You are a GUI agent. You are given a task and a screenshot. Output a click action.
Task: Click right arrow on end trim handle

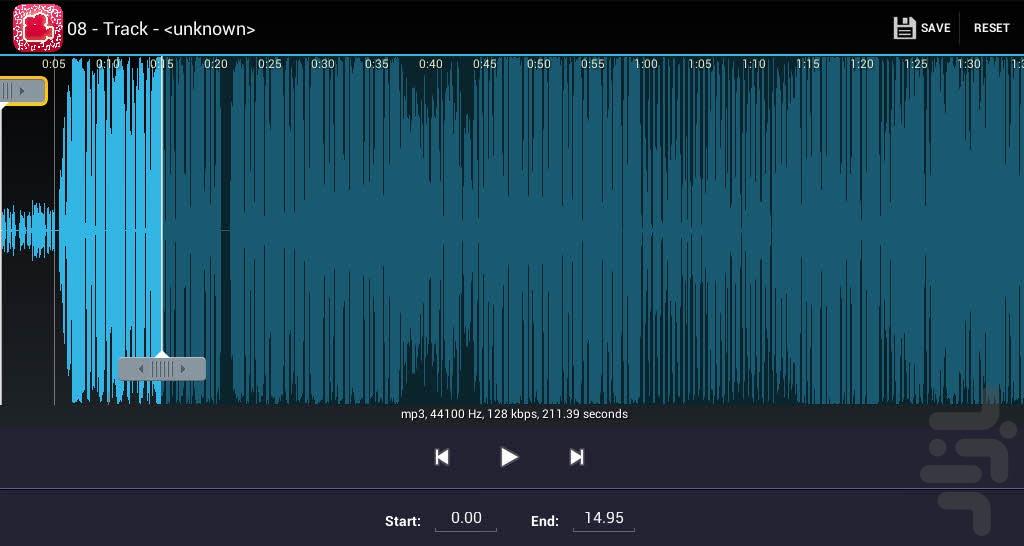pyautogui.click(x=183, y=369)
